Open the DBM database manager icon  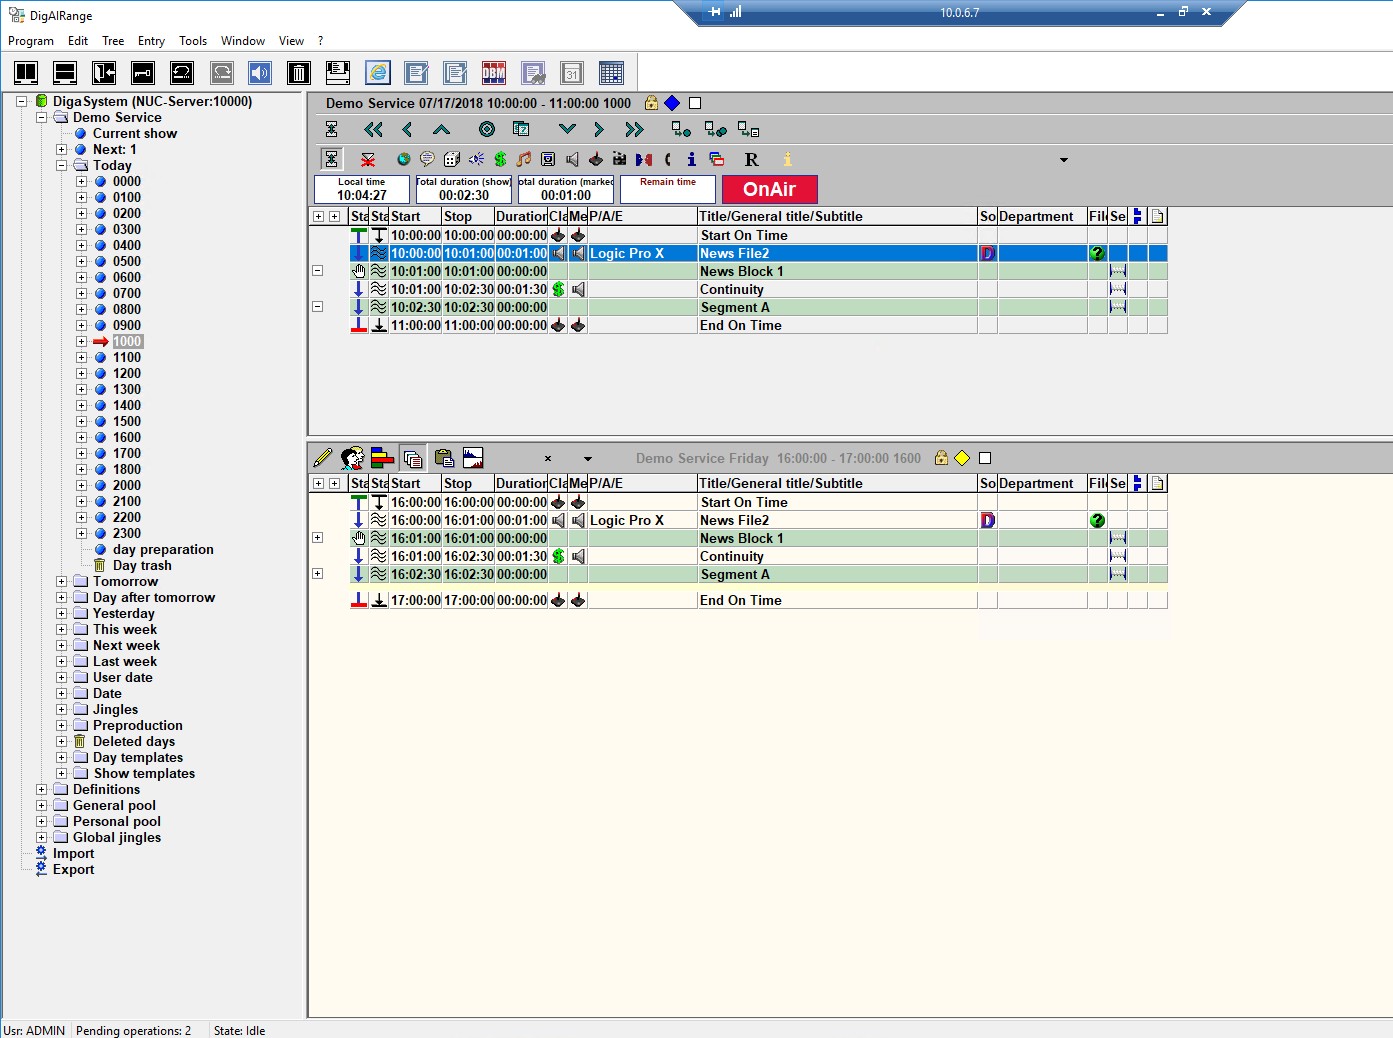[x=494, y=73]
